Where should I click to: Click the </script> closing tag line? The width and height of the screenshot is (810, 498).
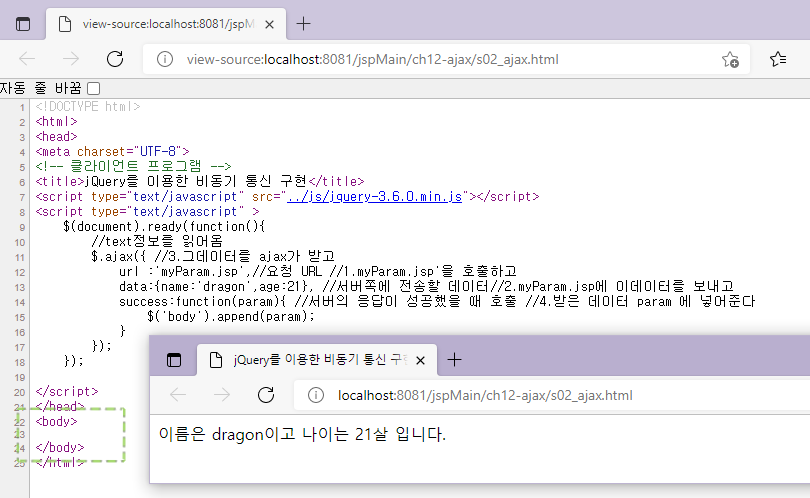click(67, 391)
